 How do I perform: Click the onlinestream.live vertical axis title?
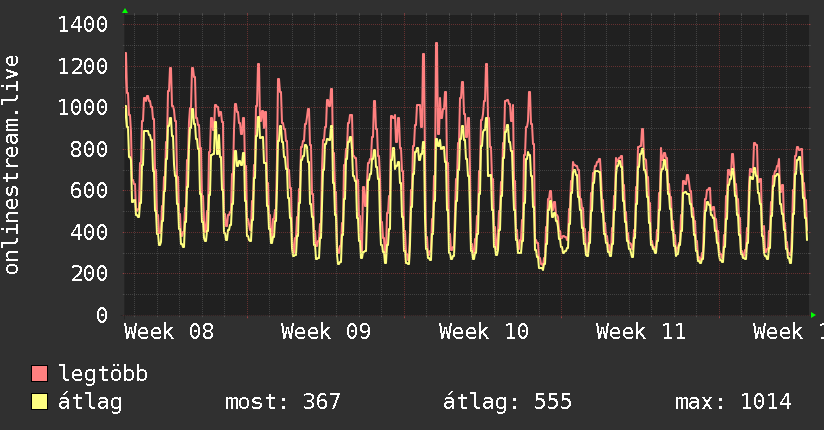11,165
